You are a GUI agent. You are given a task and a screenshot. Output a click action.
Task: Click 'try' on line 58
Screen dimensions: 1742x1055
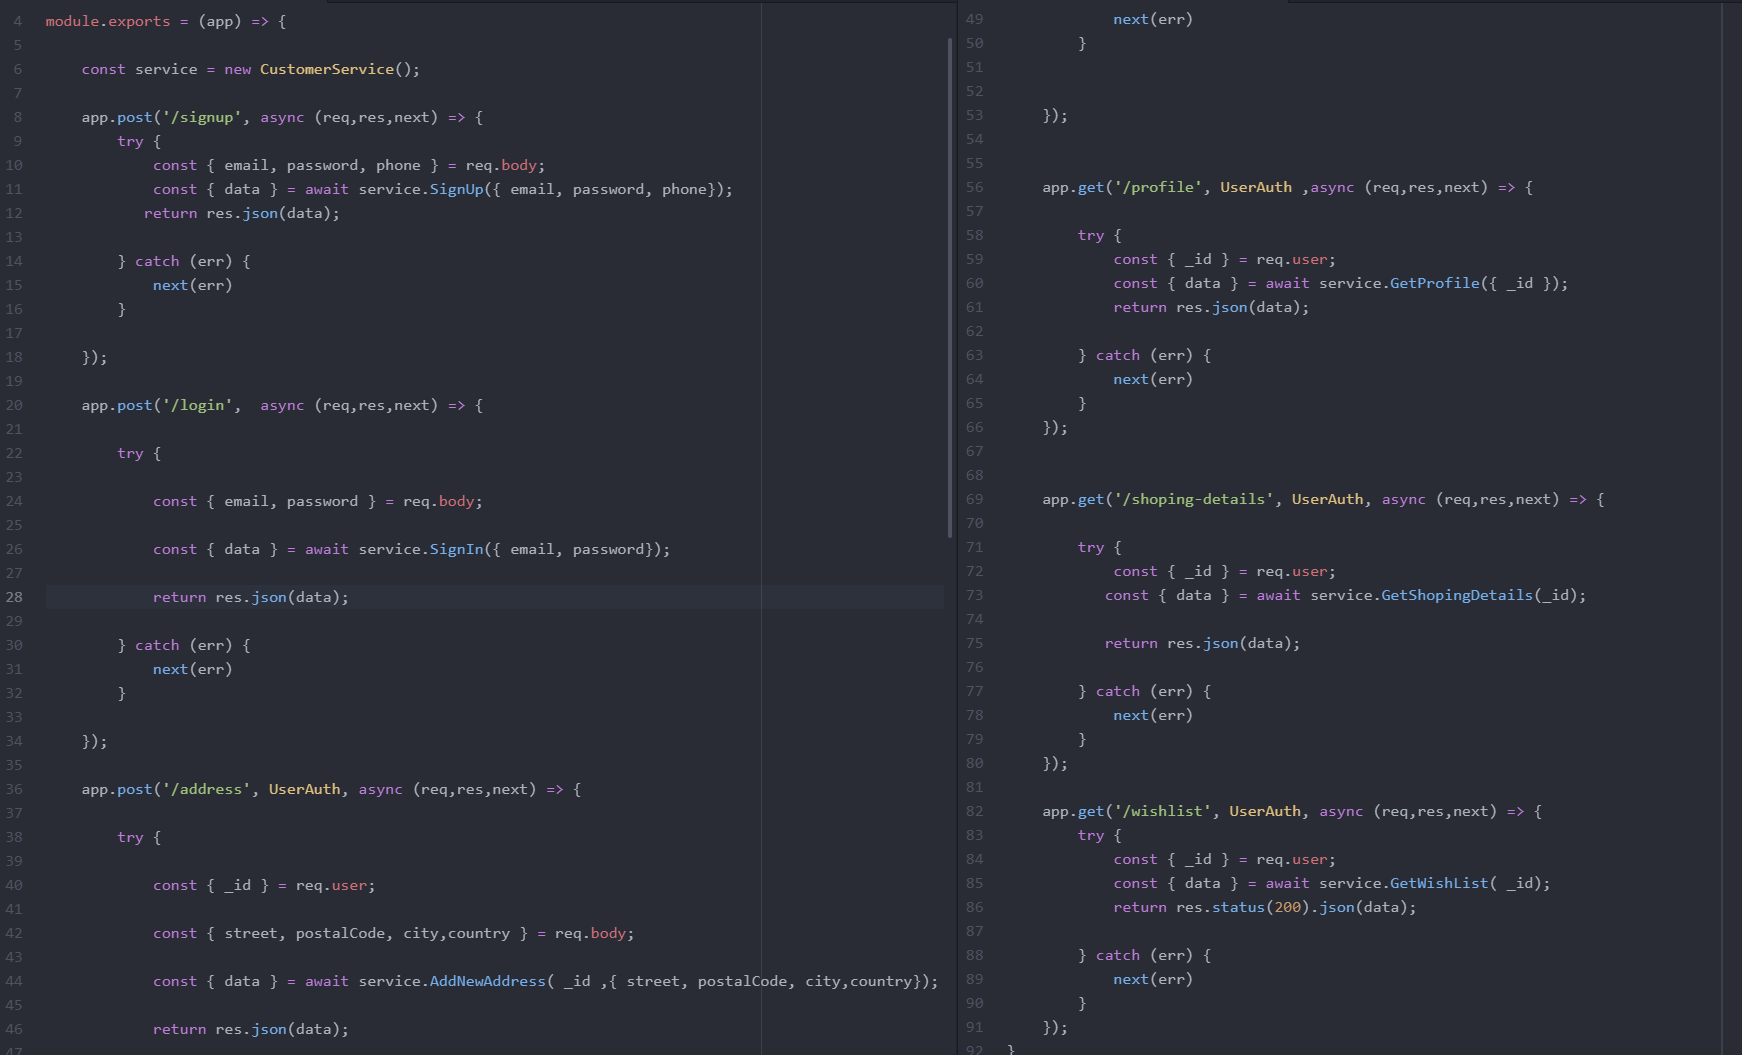[x=1091, y=235]
